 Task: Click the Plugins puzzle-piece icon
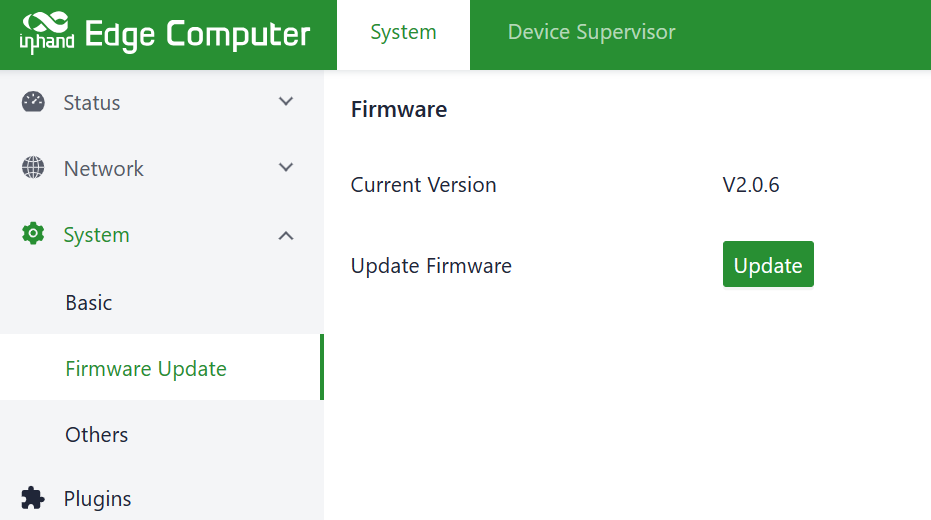click(x=33, y=498)
